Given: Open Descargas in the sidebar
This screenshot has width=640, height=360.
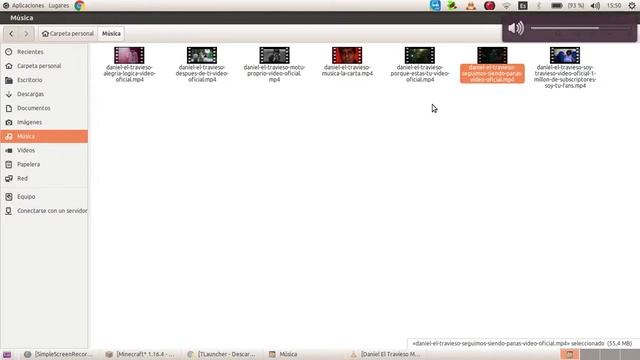Looking at the screenshot, I should (x=44, y=94).
